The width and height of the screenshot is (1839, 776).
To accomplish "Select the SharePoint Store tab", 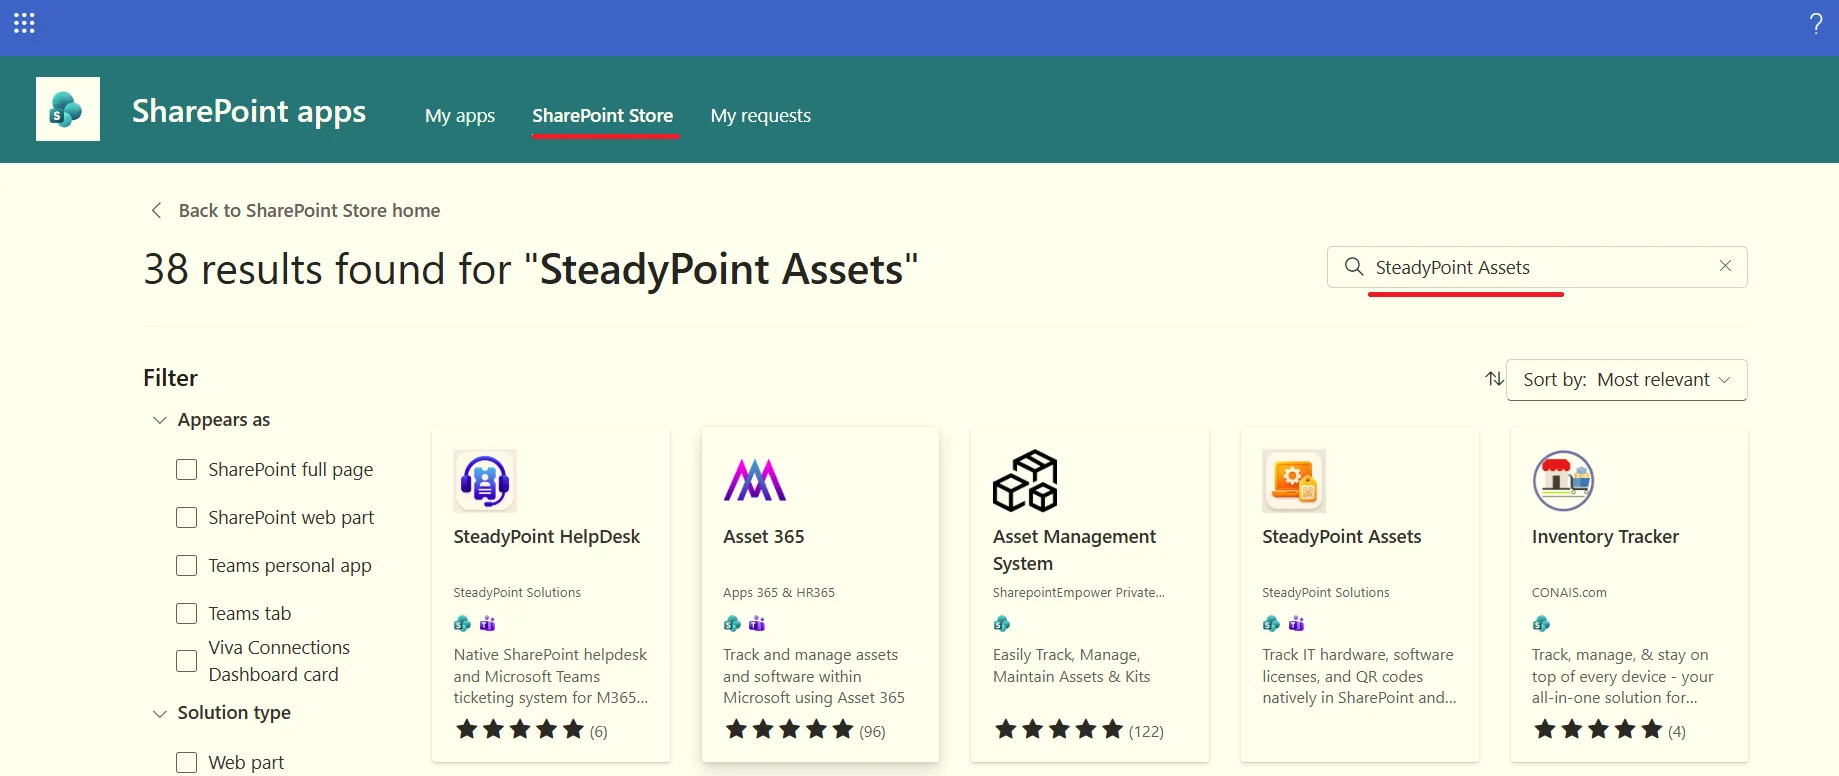I will (x=603, y=116).
